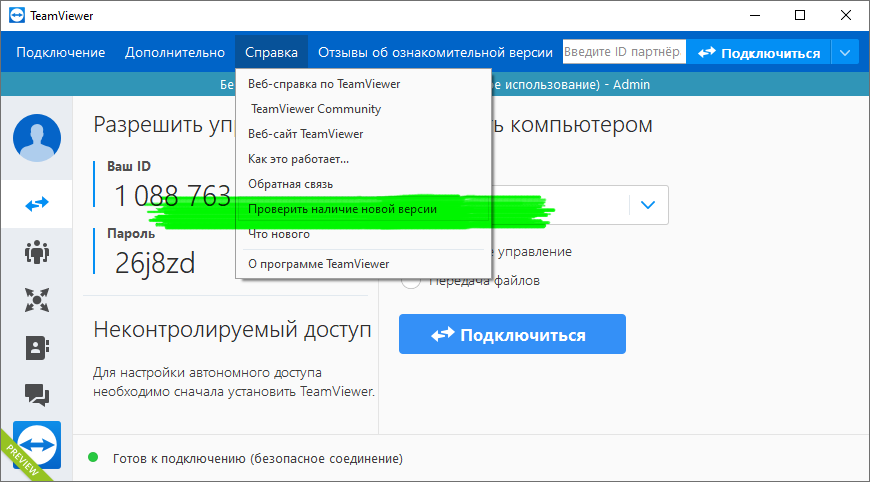Viewport: 870px width, 482px height.
Task: Click the Готов к подключению status text
Action: tap(258, 459)
